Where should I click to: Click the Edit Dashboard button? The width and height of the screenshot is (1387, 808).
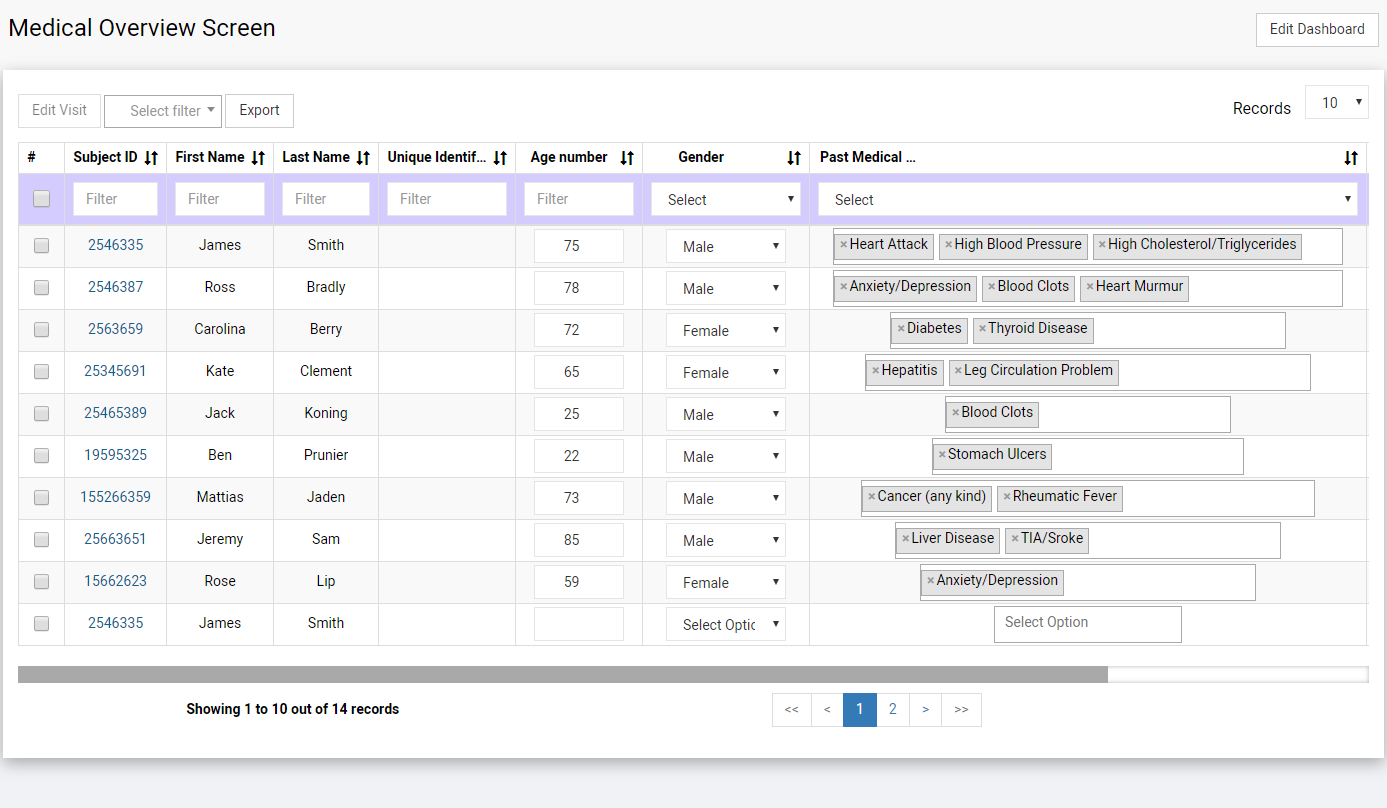[x=1316, y=30]
